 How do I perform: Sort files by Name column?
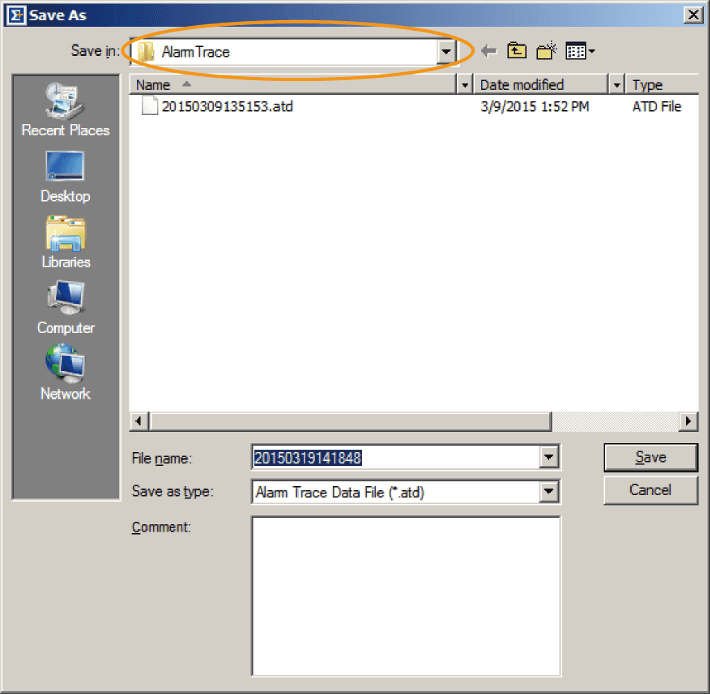pos(290,85)
